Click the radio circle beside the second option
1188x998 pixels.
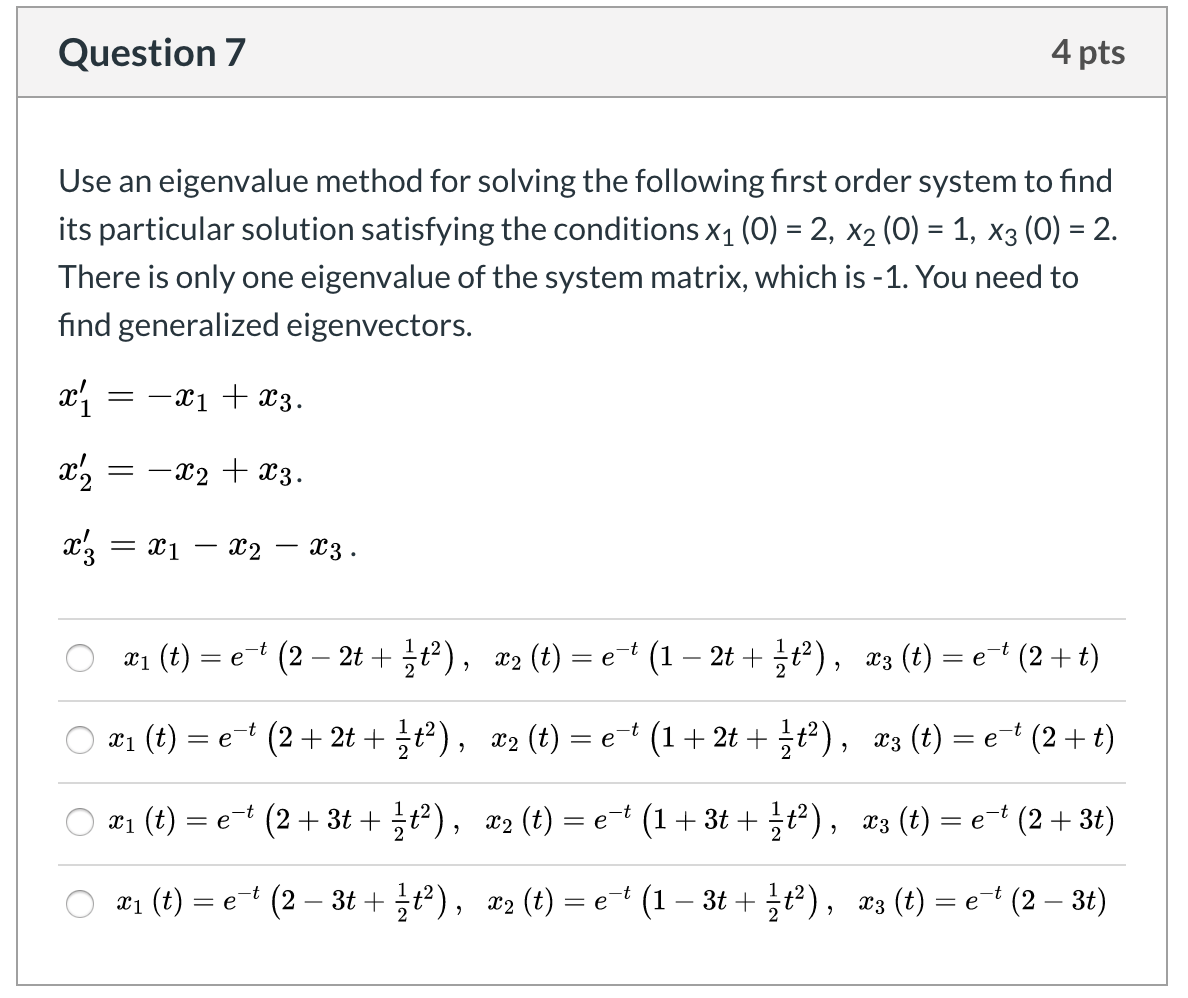pos(78,741)
